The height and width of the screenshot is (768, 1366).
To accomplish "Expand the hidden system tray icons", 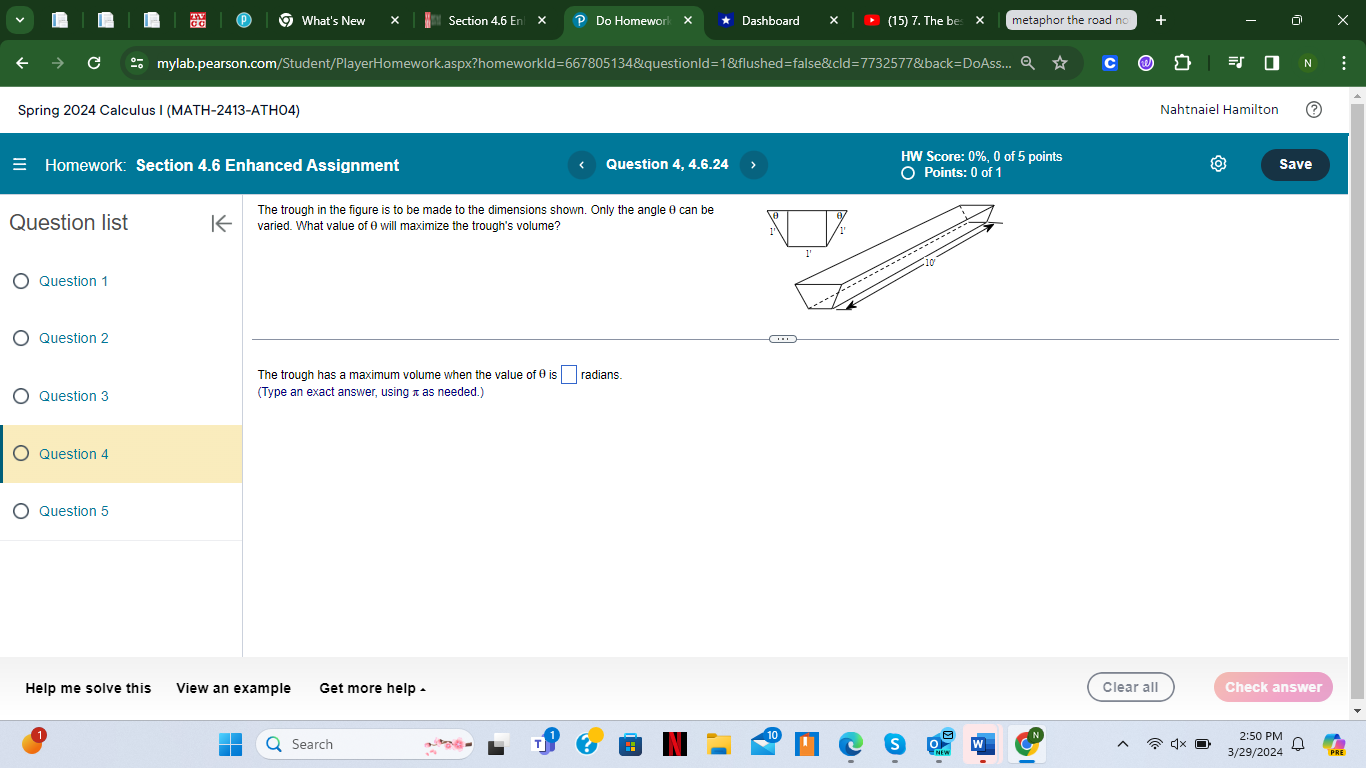I will (x=1123, y=744).
